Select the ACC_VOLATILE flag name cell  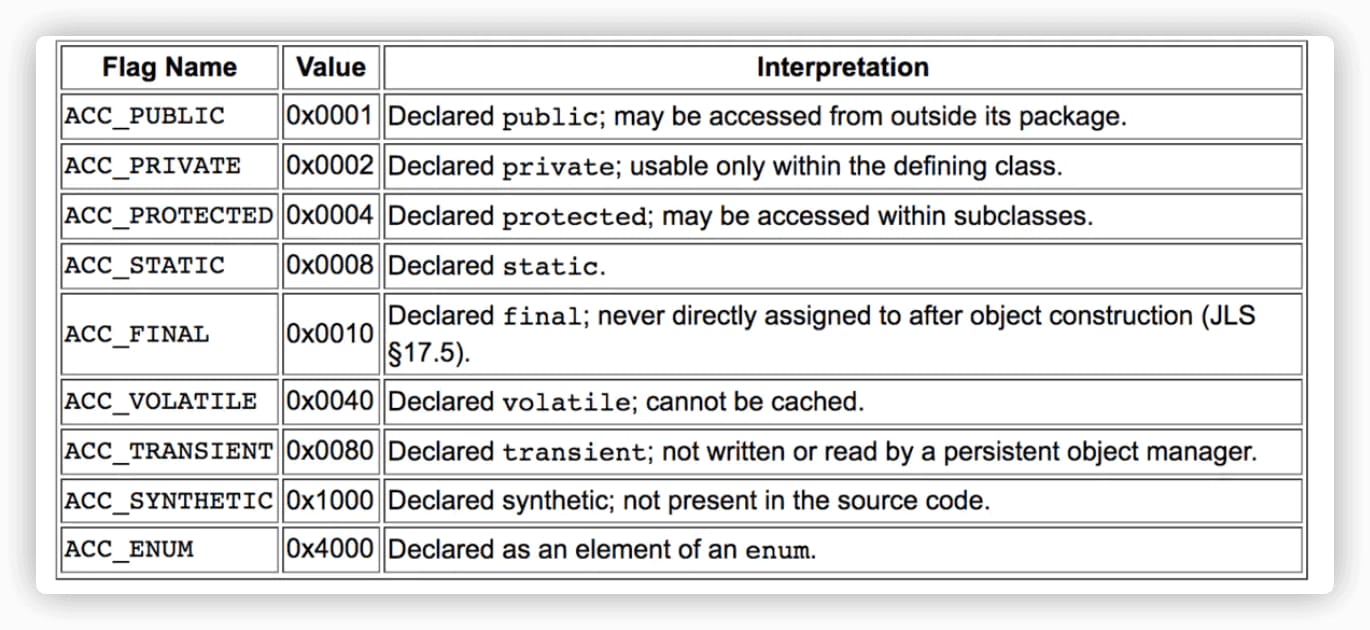point(169,402)
